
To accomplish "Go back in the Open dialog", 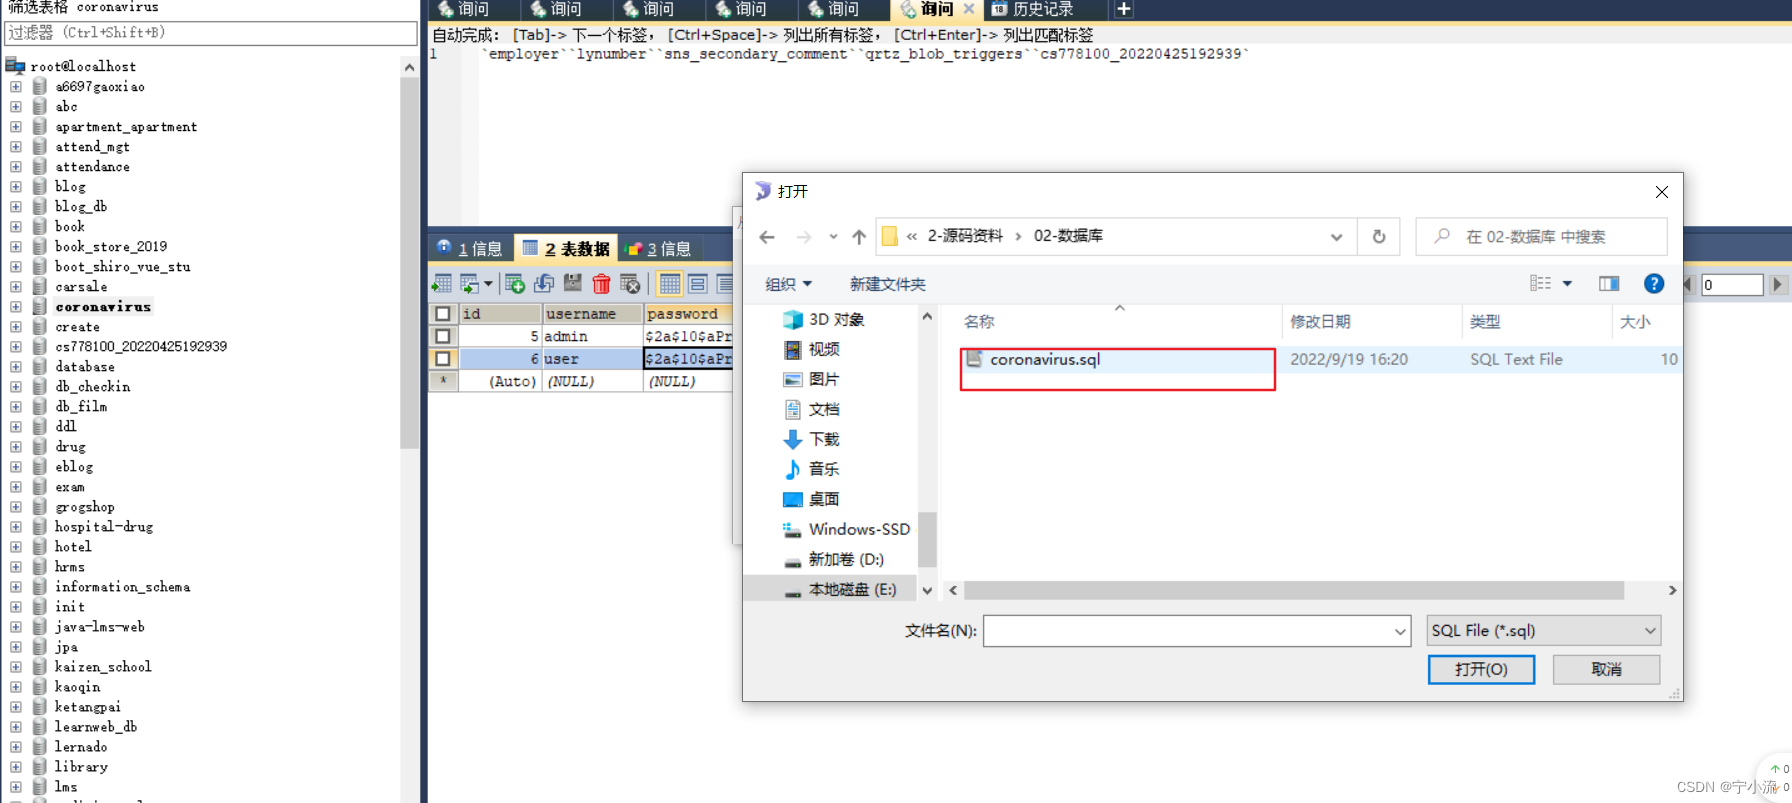I will point(767,237).
